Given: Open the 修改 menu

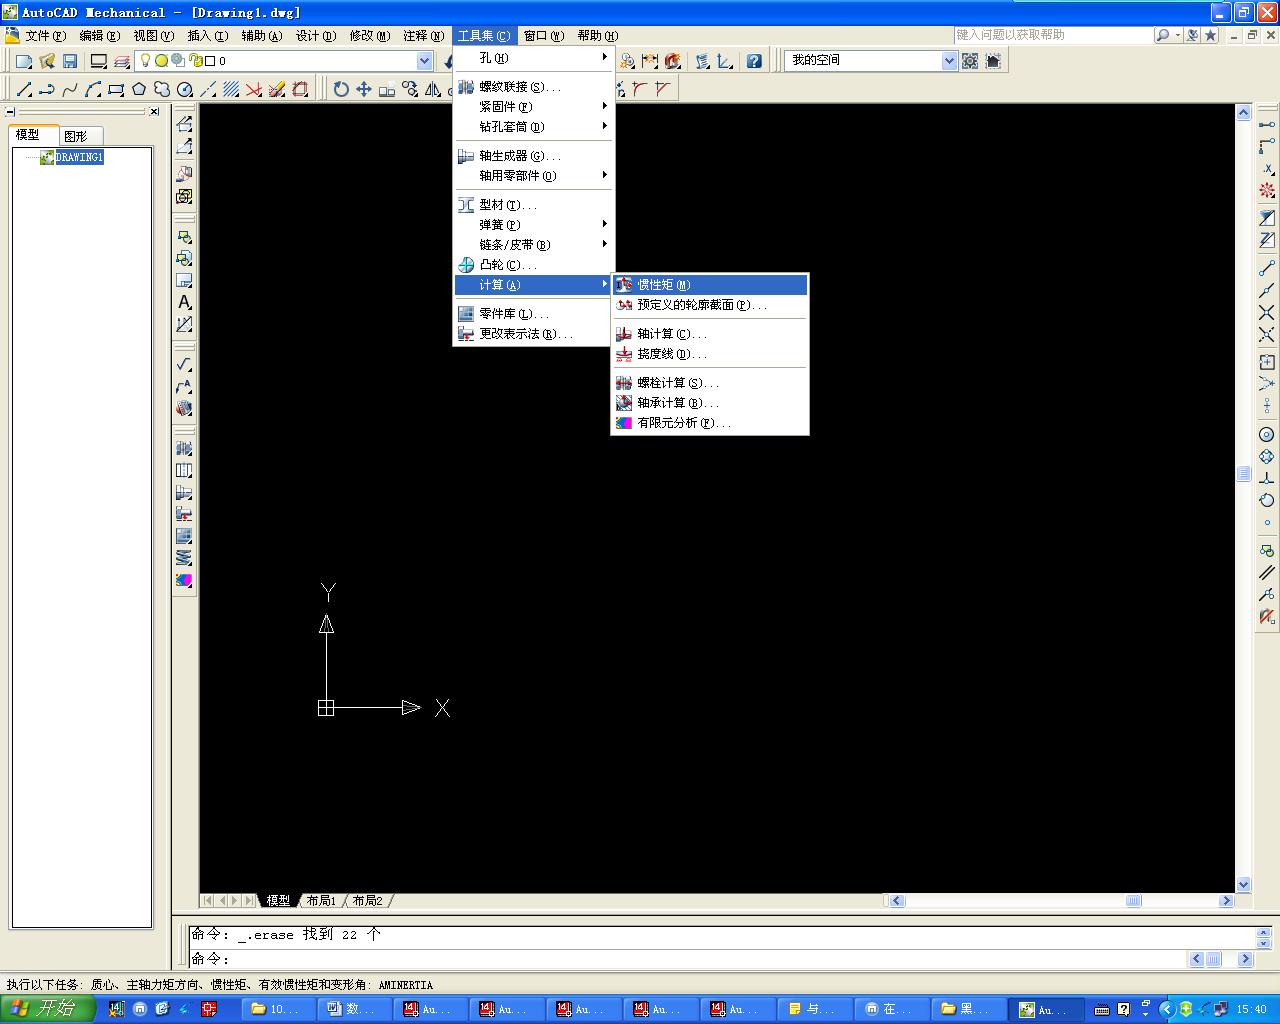Looking at the screenshot, I should pos(369,36).
